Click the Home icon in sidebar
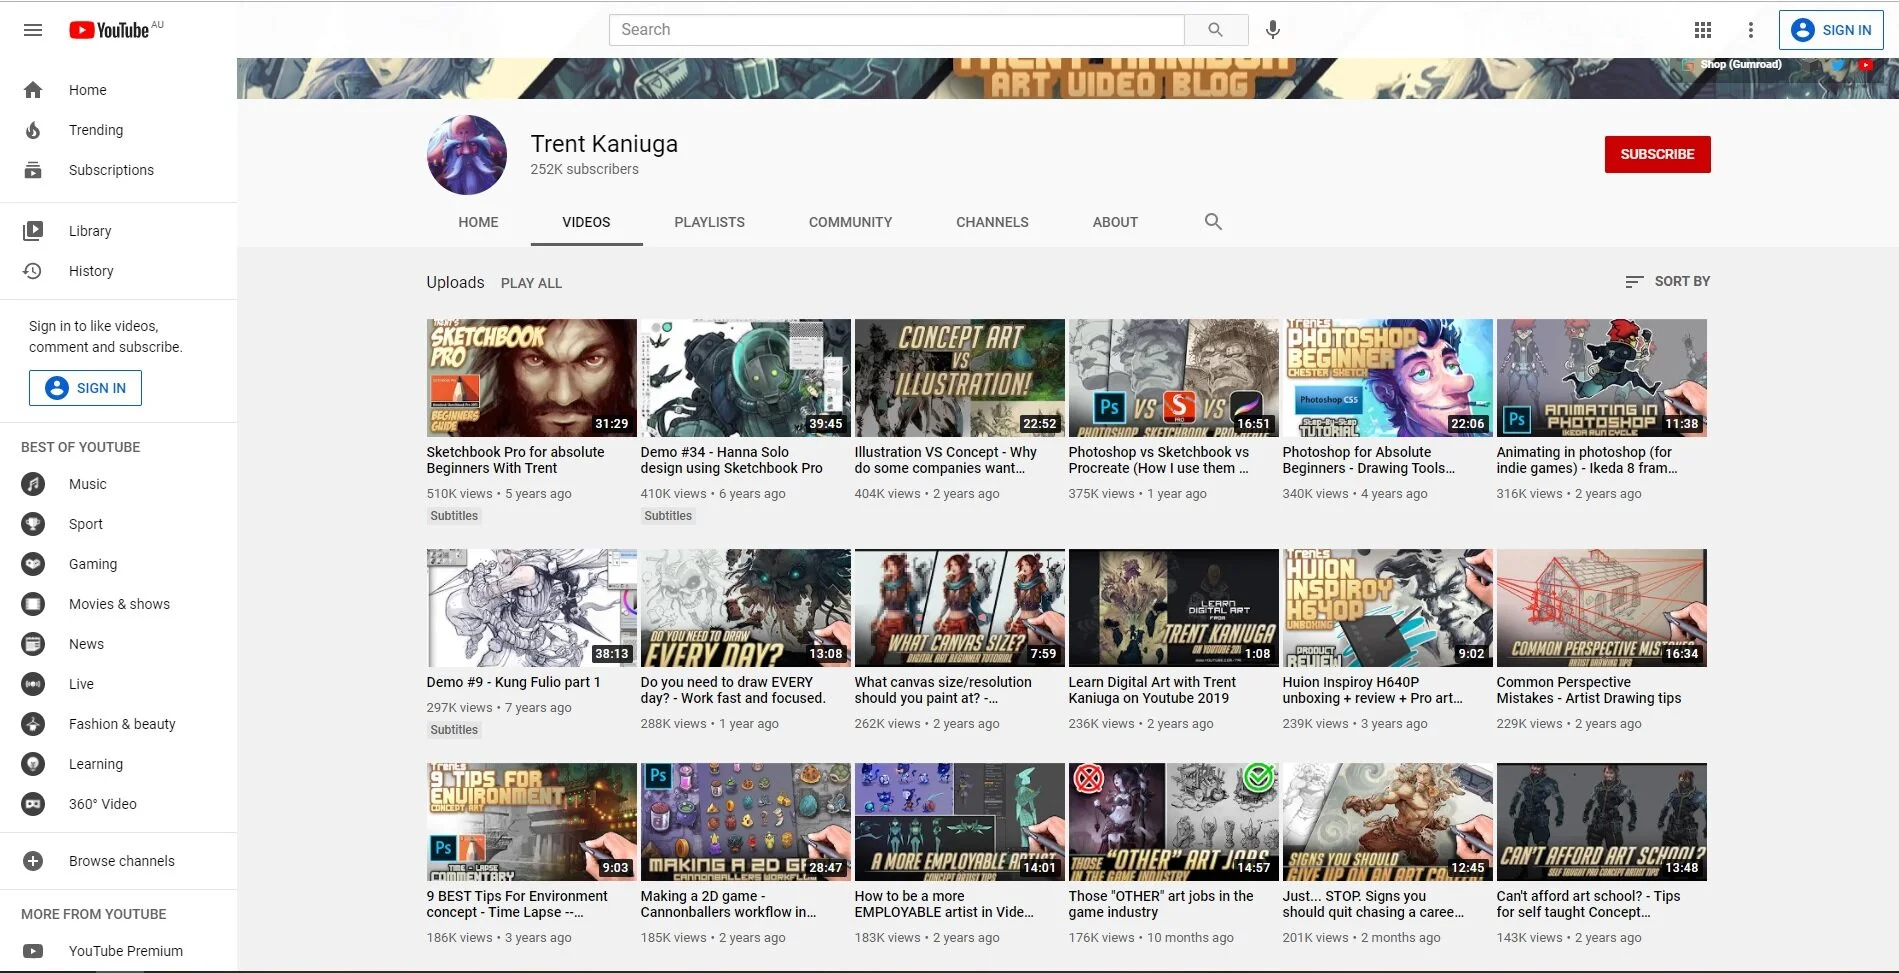This screenshot has width=1899, height=973. [33, 90]
